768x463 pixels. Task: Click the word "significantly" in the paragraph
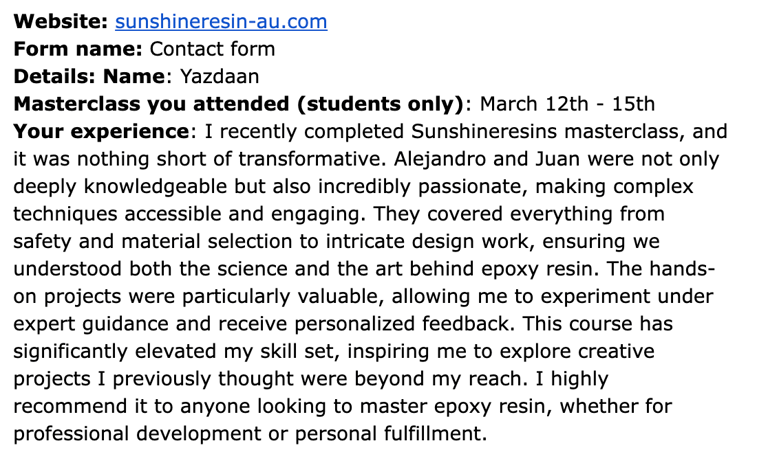(71, 352)
